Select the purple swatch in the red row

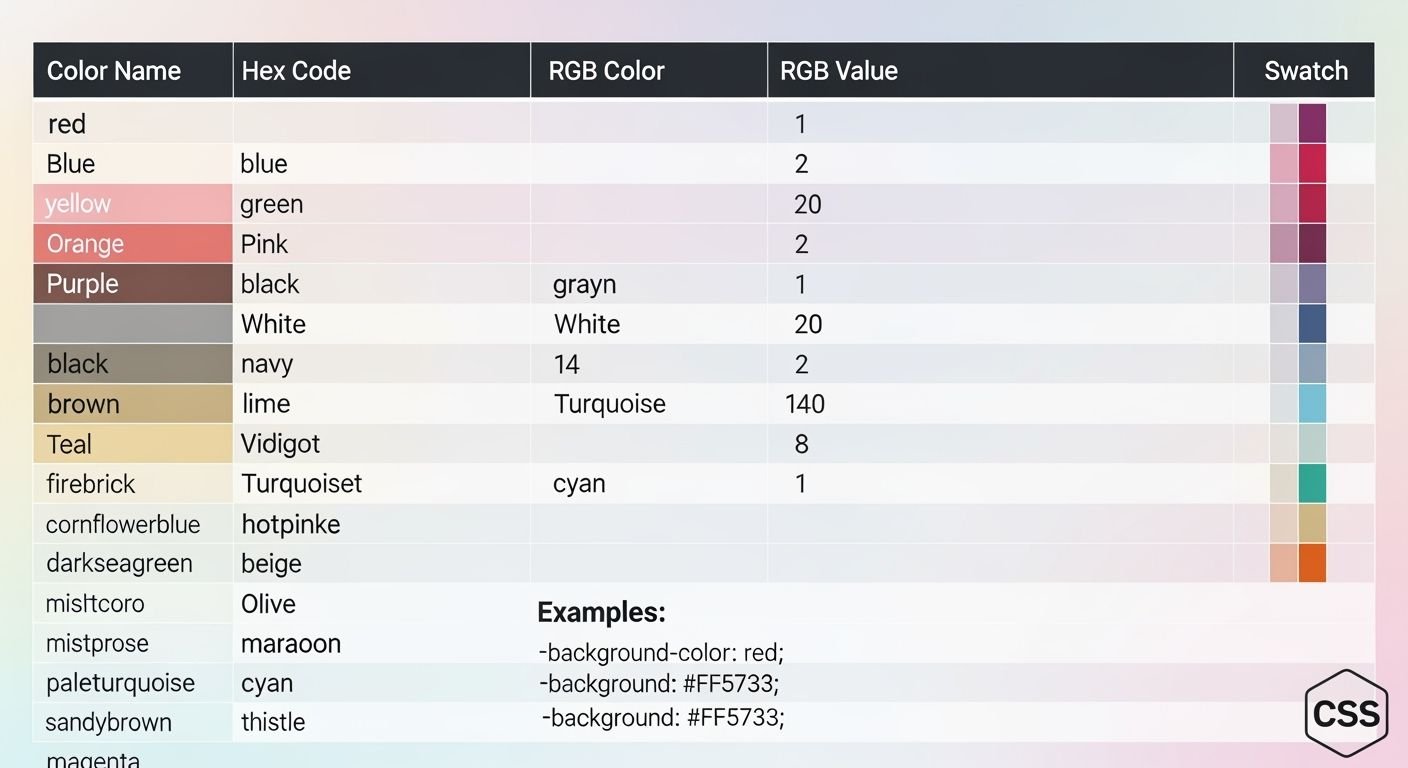tap(1312, 123)
